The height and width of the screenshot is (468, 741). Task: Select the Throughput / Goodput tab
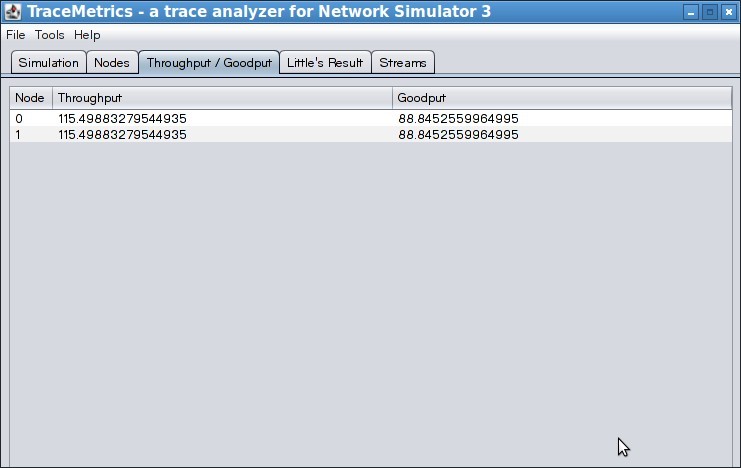[x=209, y=62]
